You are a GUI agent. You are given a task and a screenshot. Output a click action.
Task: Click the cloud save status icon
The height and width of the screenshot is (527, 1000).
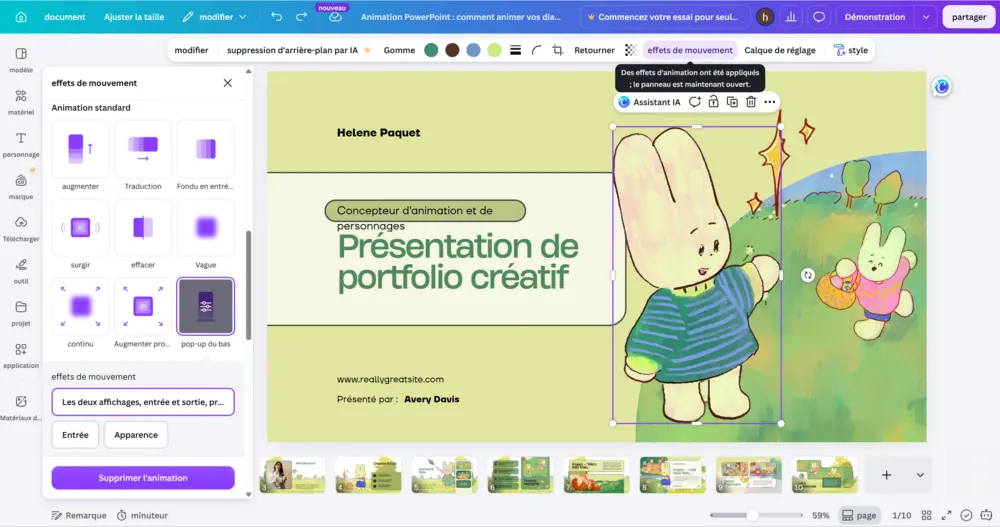tap(335, 17)
